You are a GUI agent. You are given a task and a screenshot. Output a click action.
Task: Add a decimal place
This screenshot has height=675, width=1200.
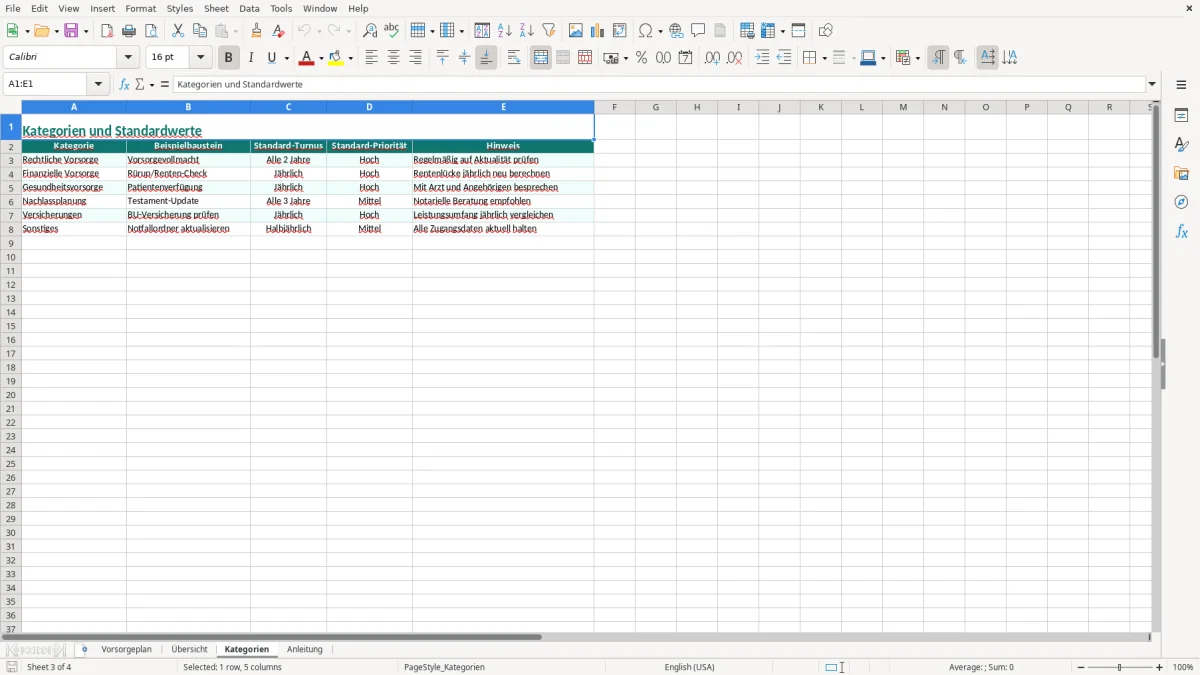point(712,58)
